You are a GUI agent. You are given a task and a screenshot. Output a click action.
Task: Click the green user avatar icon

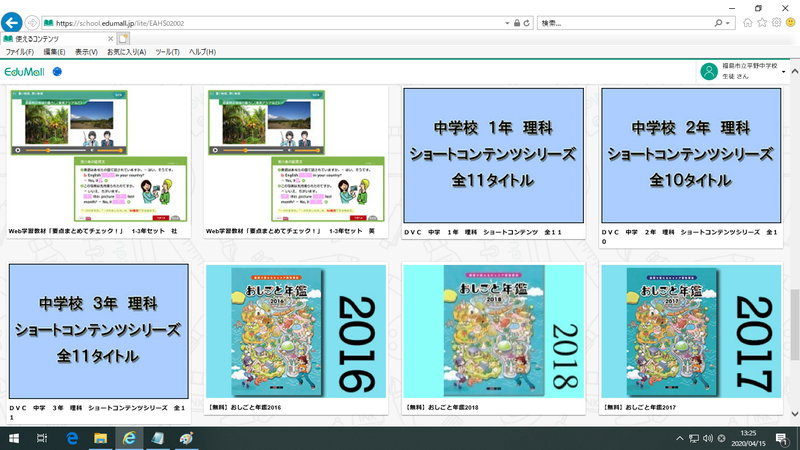click(x=709, y=71)
